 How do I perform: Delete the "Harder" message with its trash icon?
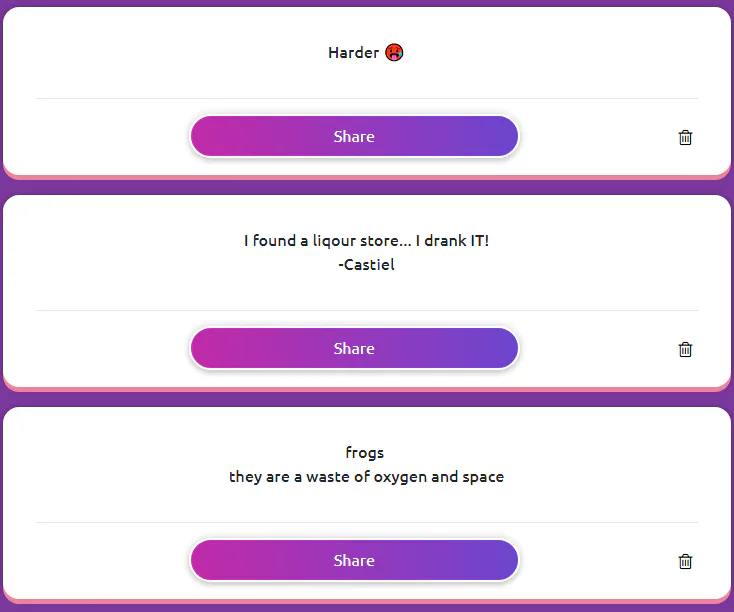click(685, 138)
